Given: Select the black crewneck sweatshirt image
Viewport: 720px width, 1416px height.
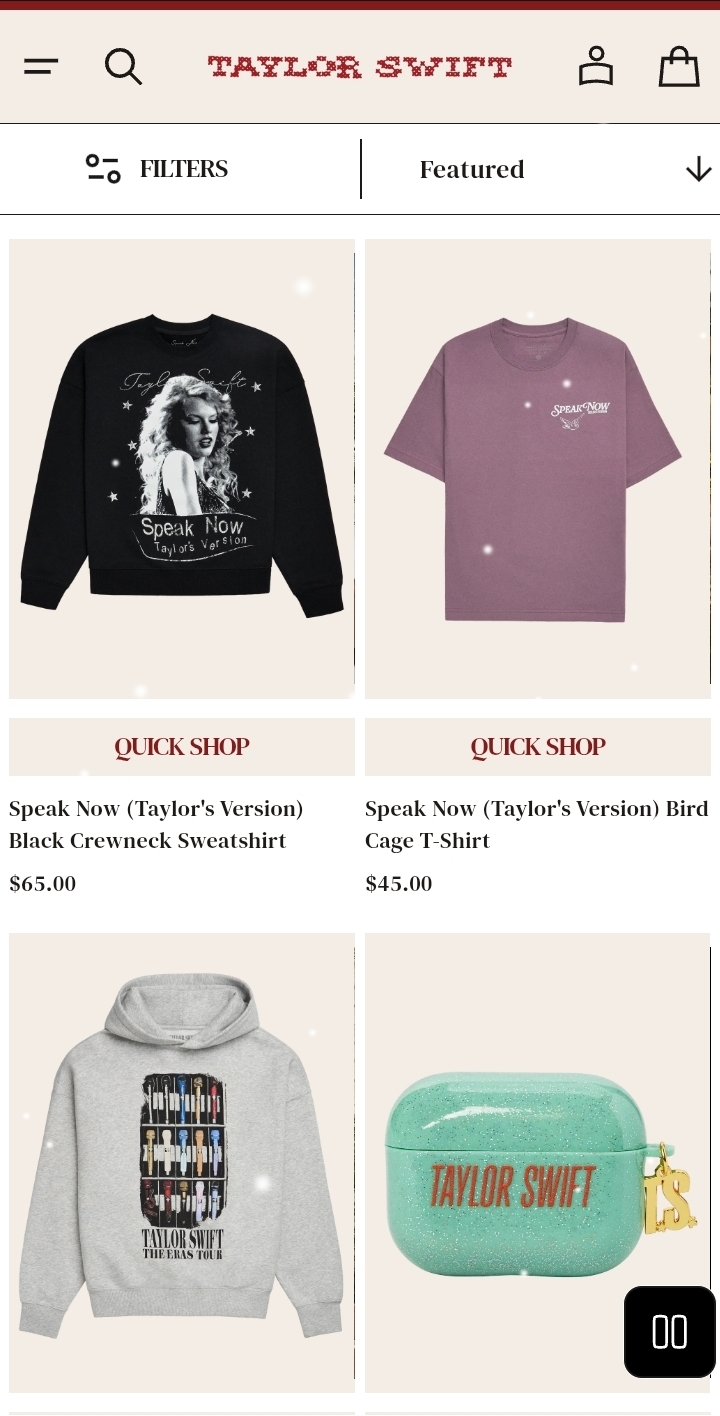Looking at the screenshot, I should 182,469.
